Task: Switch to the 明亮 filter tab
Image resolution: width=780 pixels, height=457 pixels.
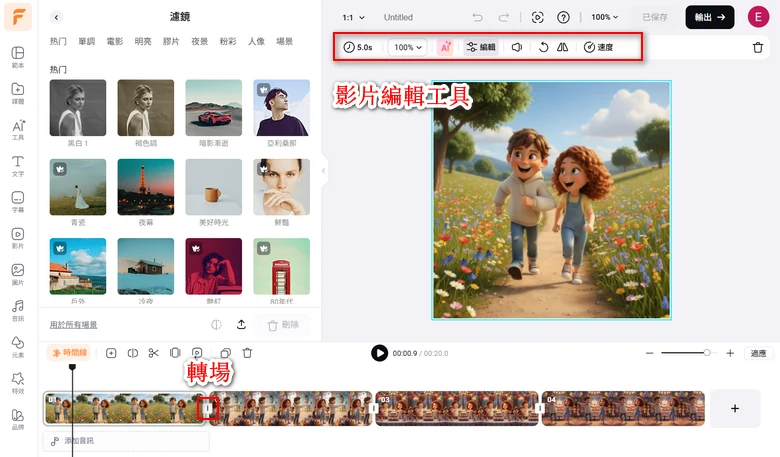Action: [143, 41]
